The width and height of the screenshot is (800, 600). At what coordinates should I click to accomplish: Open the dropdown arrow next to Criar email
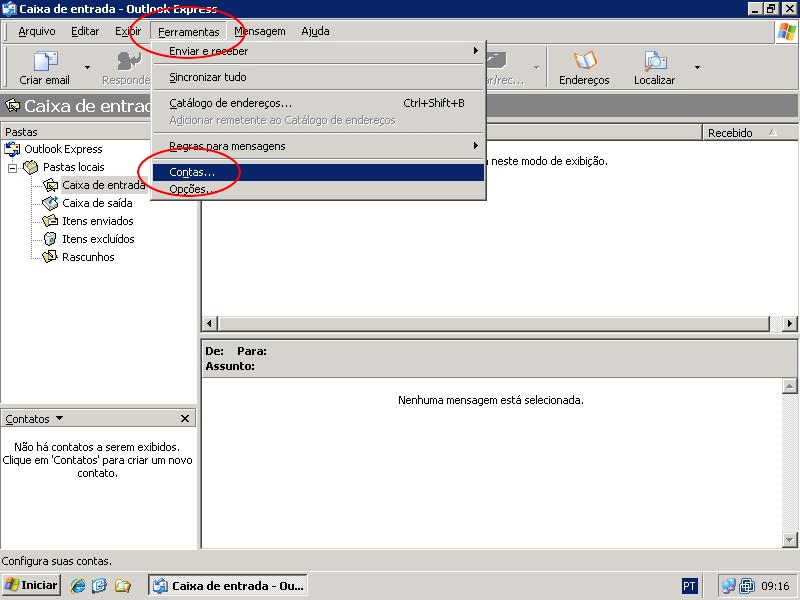(x=87, y=67)
